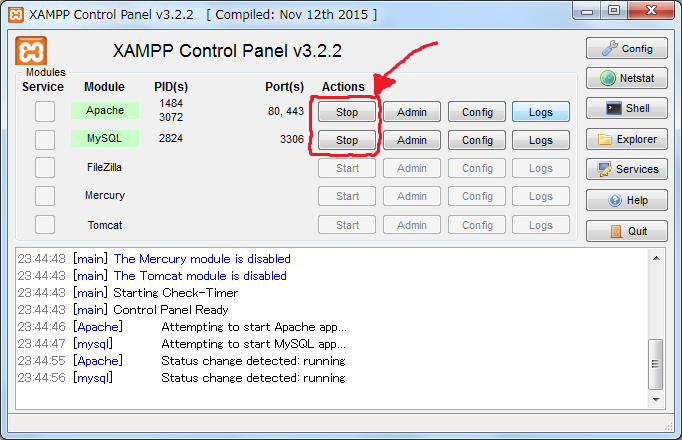Image resolution: width=682 pixels, height=440 pixels.
Task: Open the MySQL Admin page
Action: coord(411,140)
